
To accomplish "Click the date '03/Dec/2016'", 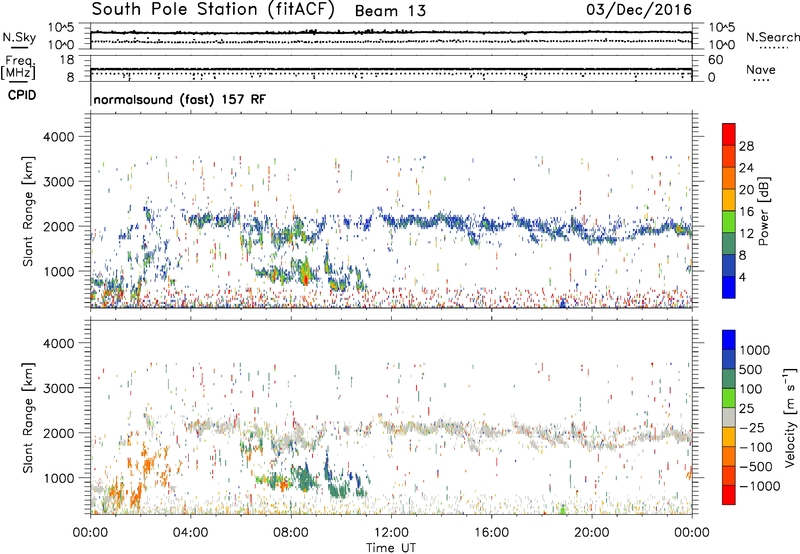I will (639, 10).
